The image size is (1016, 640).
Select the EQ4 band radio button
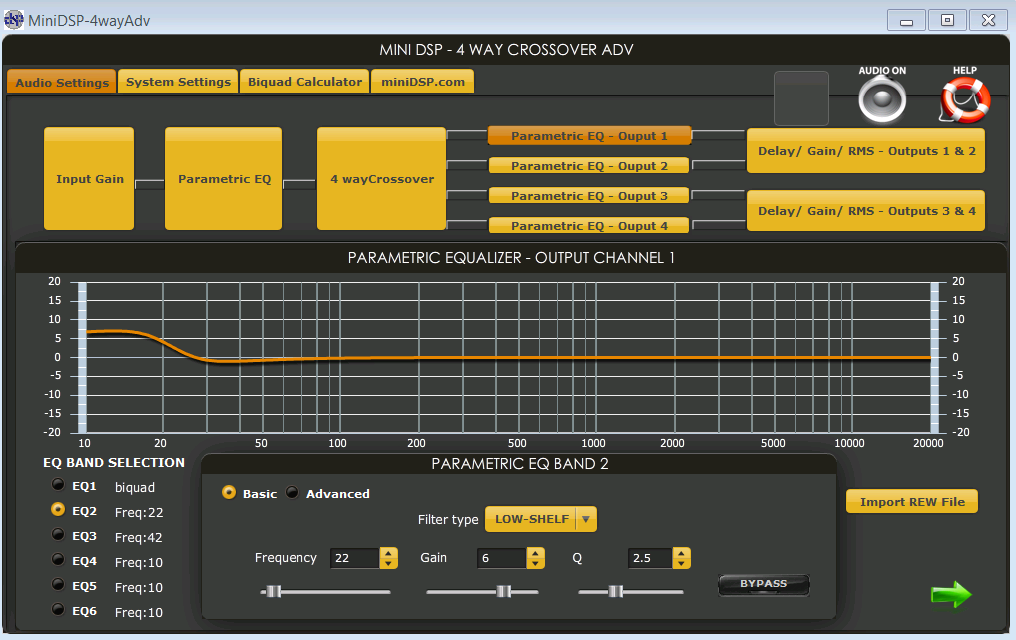click(x=58, y=559)
